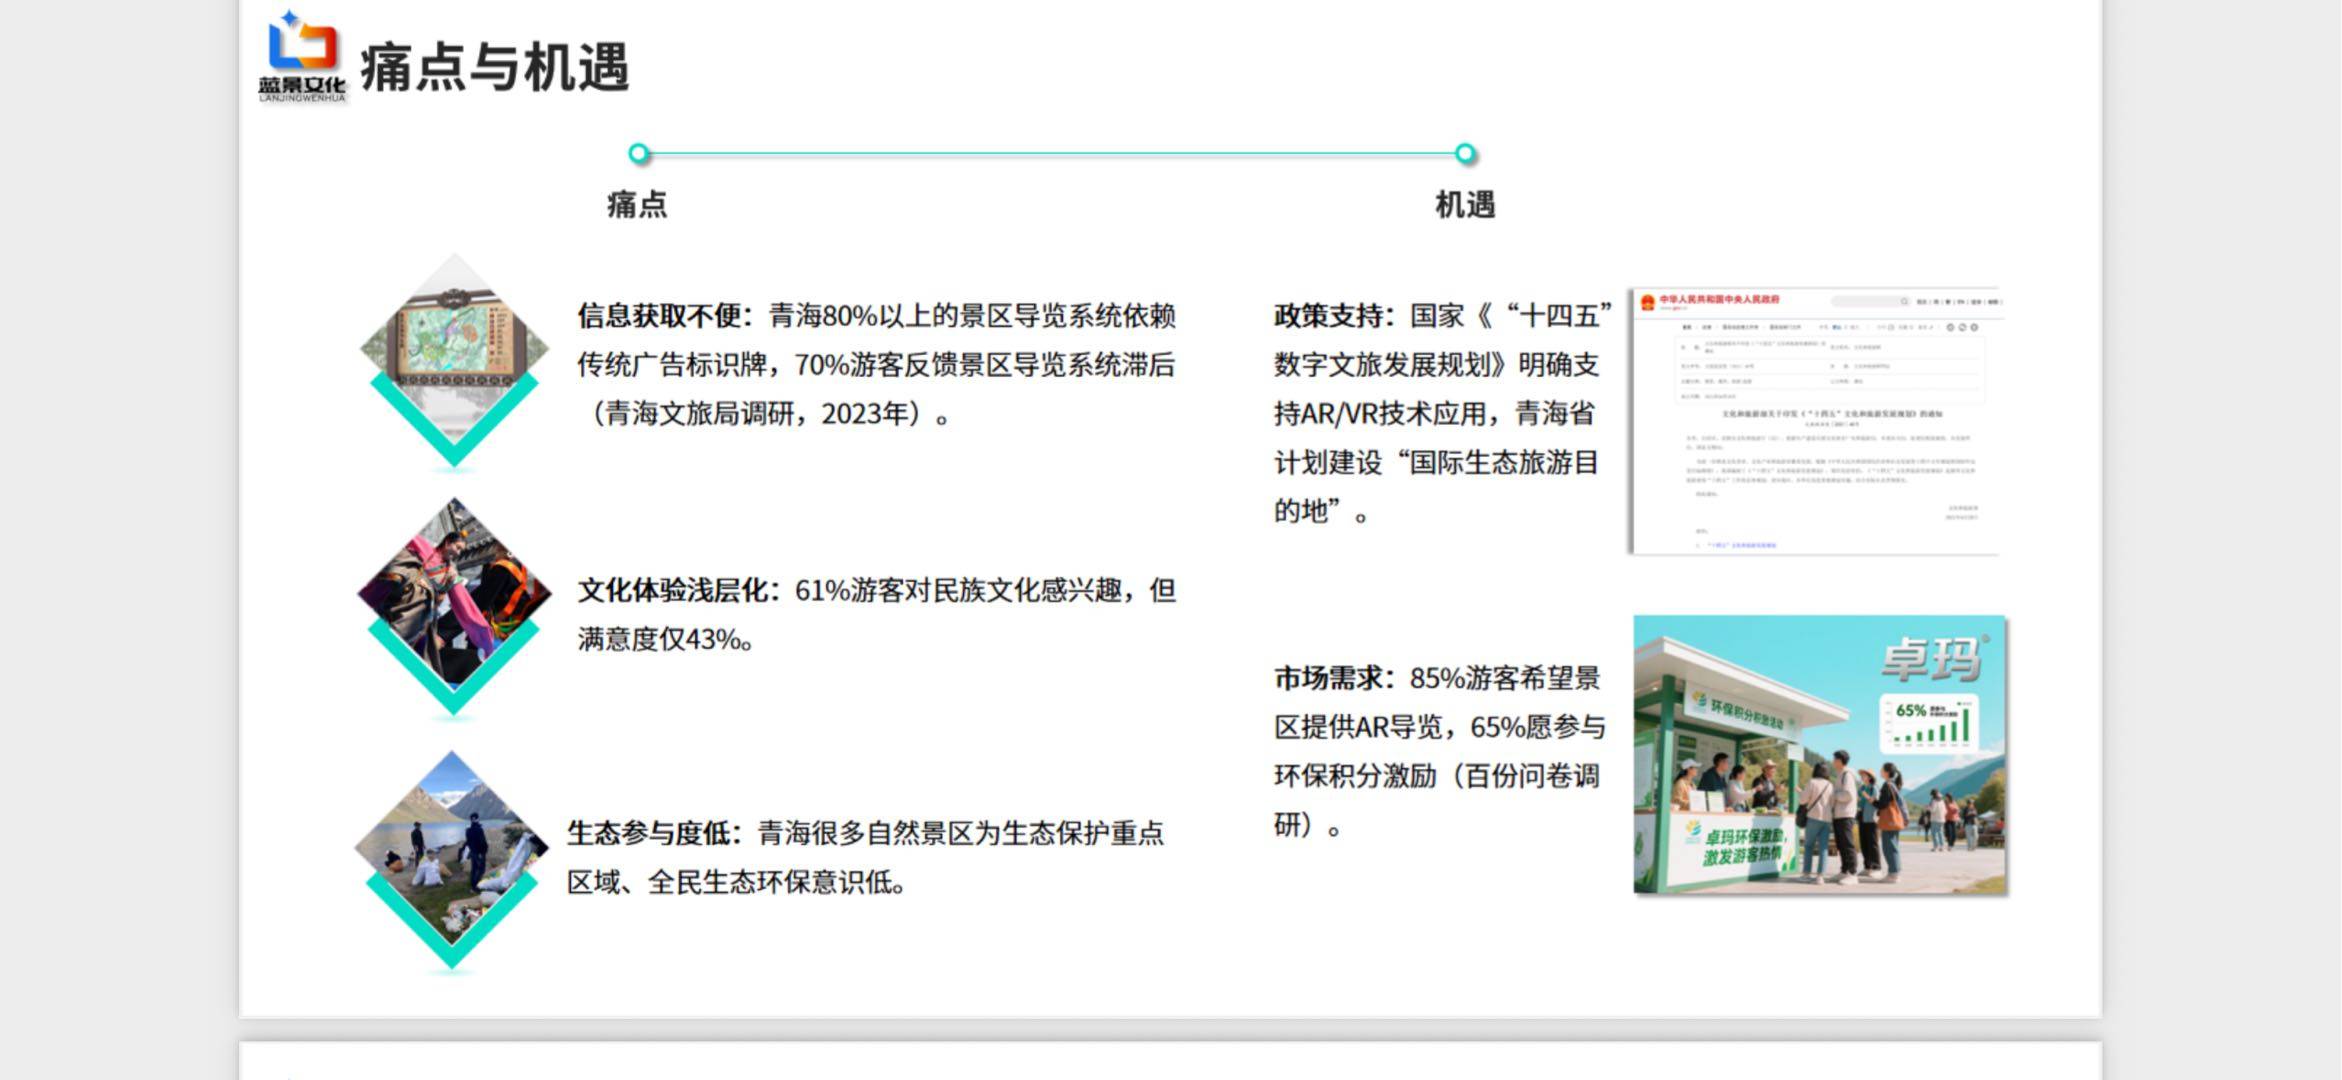This screenshot has width=2342, height=1080.
Task: Click the 痛点 section label
Action: 637,205
